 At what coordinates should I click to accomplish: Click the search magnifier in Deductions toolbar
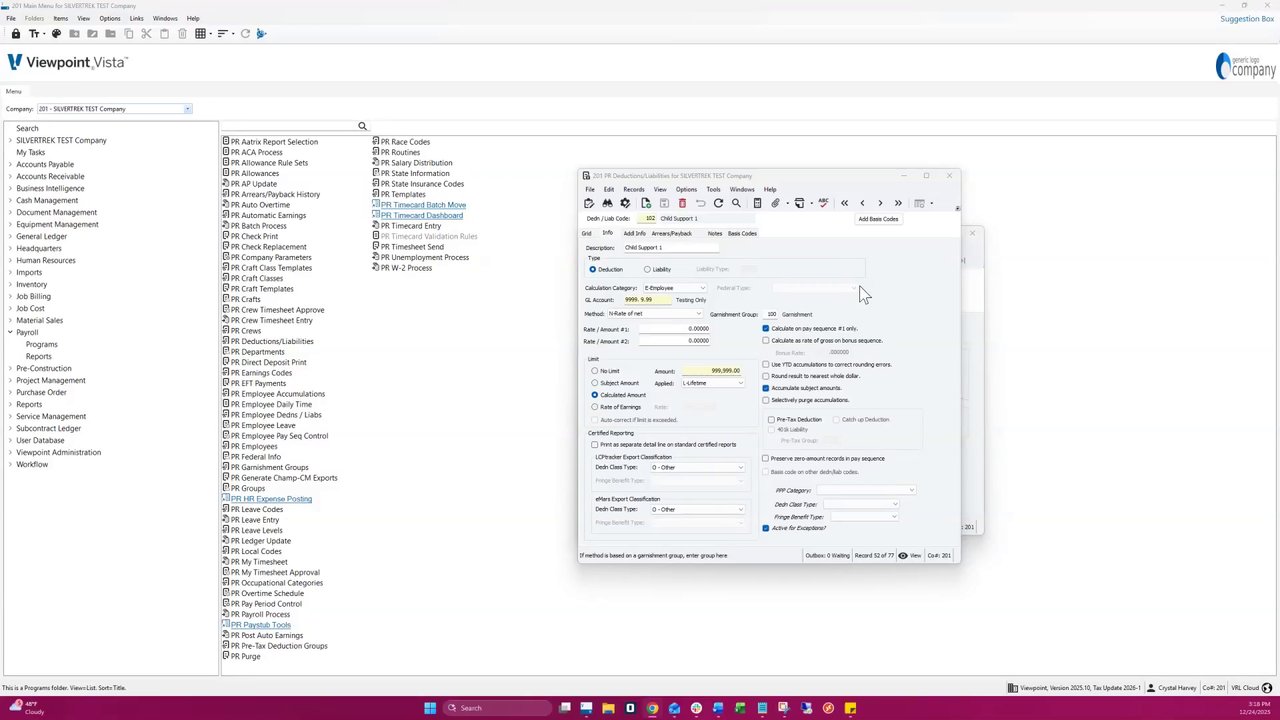coord(736,203)
